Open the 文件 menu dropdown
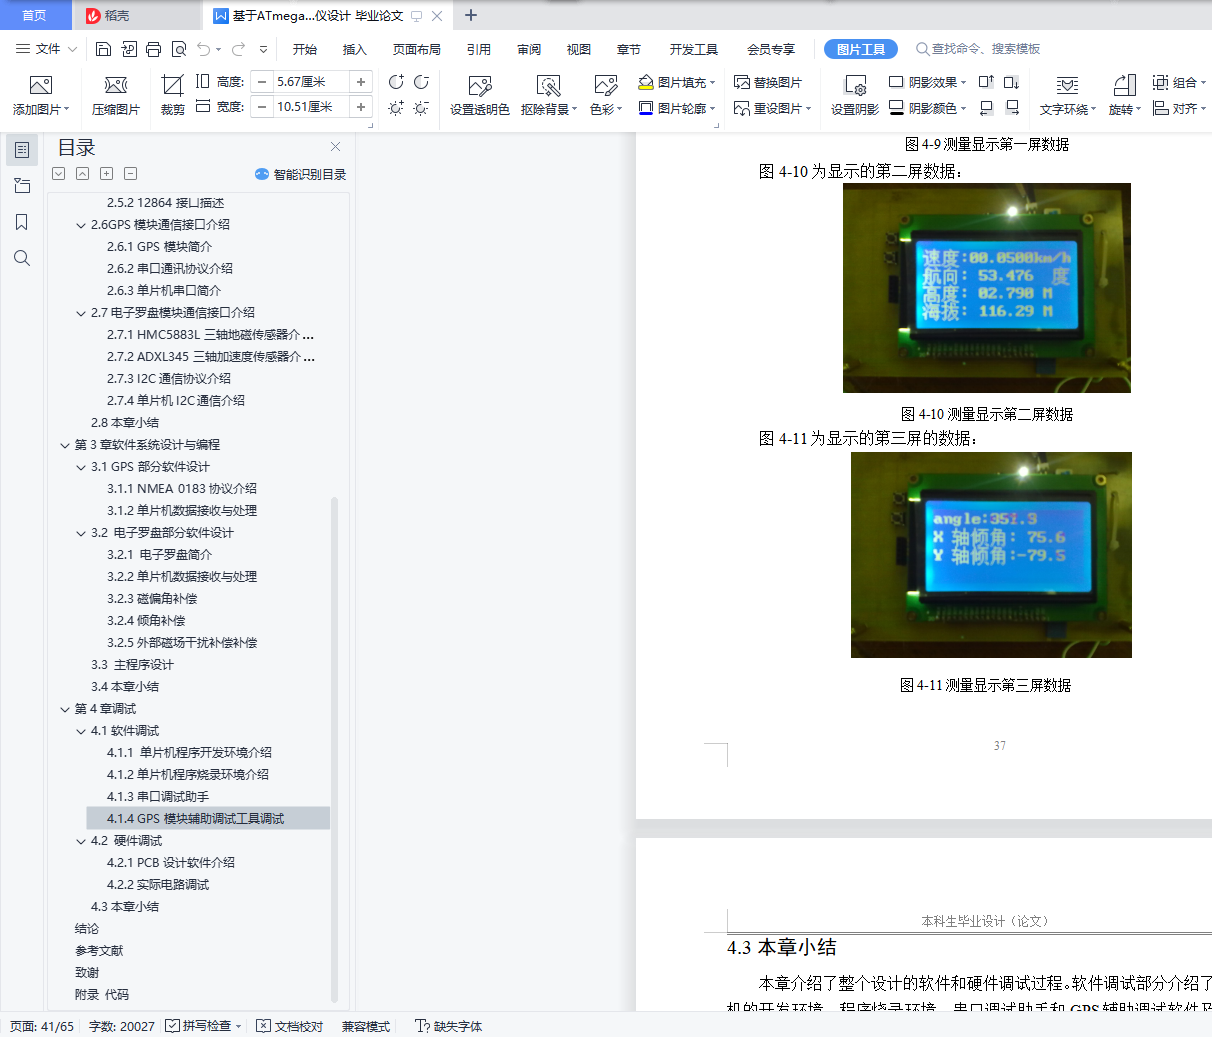 [46, 49]
